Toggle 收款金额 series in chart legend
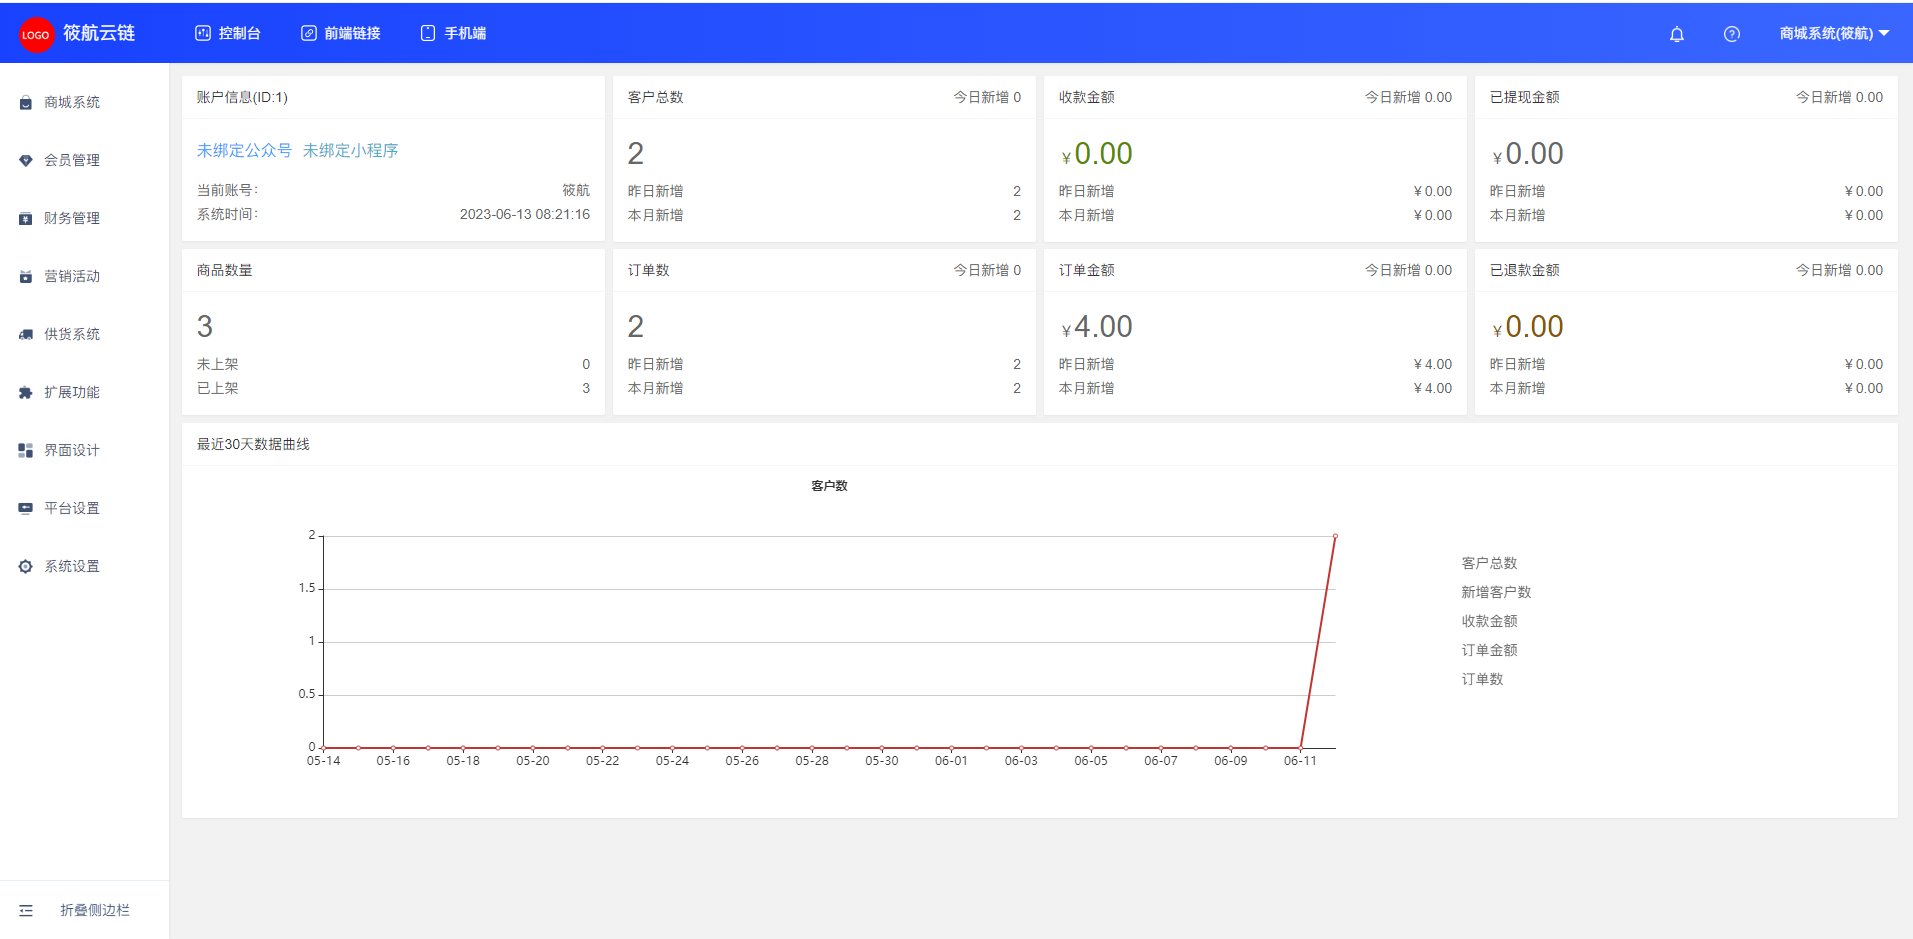 click(1489, 621)
